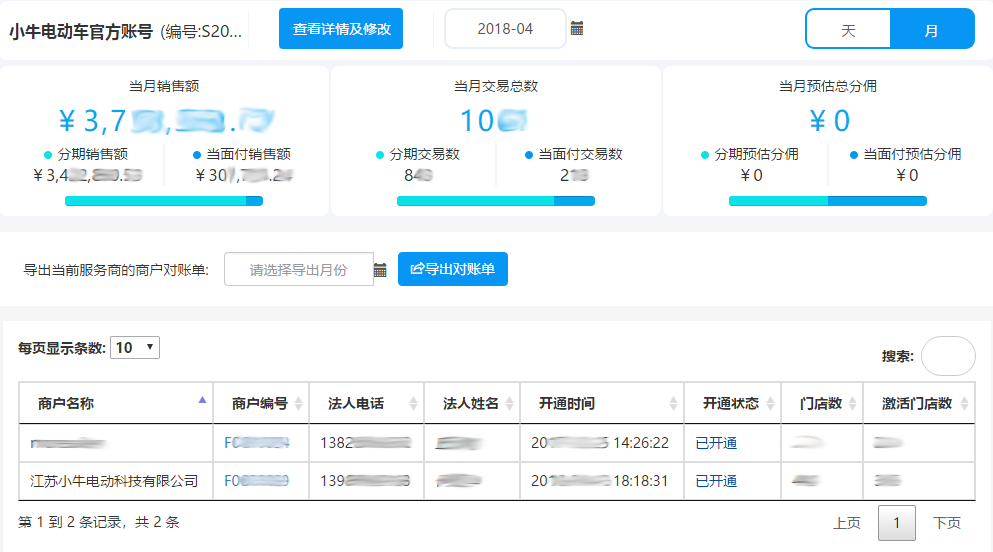Sort by the 商户编号 column header
This screenshot has width=993, height=552.
(x=261, y=403)
